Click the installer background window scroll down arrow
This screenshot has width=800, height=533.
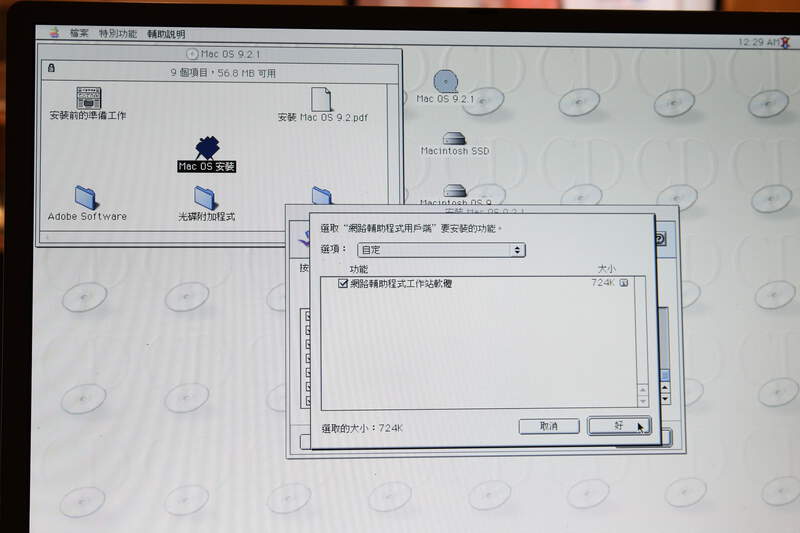(x=665, y=399)
